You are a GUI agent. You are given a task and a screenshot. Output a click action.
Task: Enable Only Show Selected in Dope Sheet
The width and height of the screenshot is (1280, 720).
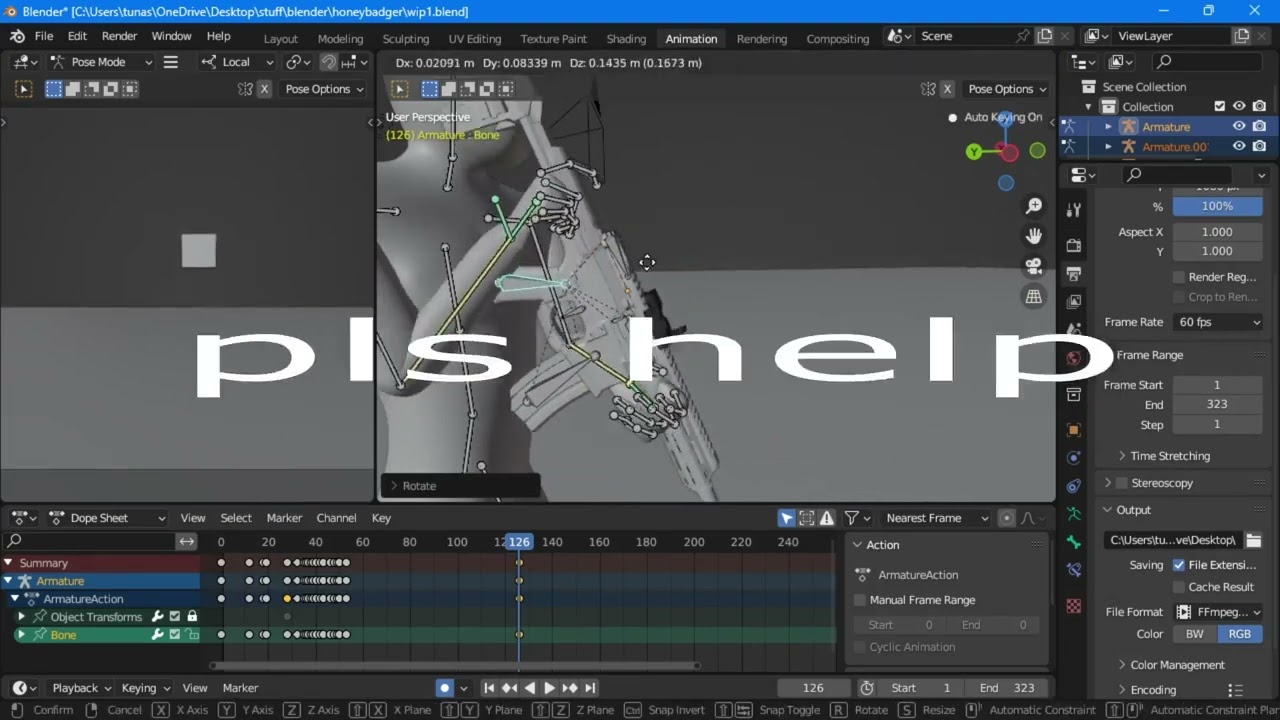pyautogui.click(x=787, y=518)
